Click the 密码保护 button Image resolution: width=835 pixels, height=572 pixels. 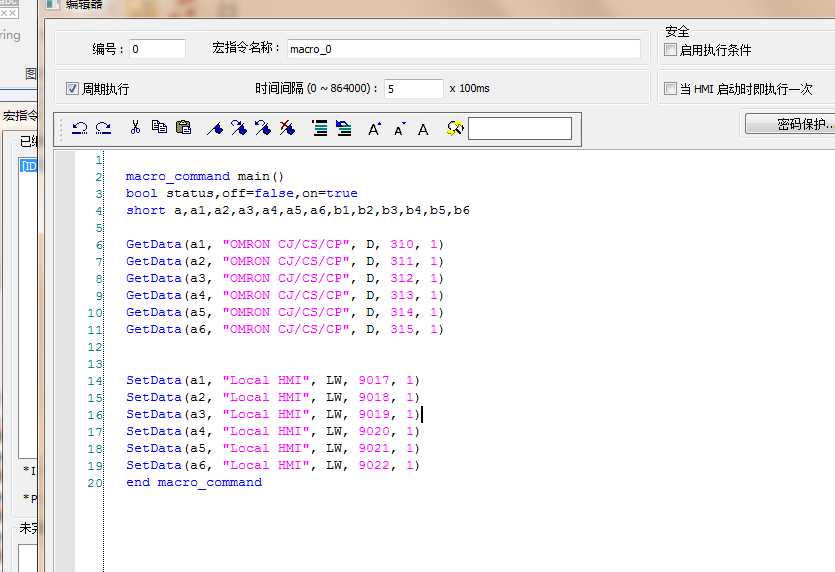pos(791,125)
